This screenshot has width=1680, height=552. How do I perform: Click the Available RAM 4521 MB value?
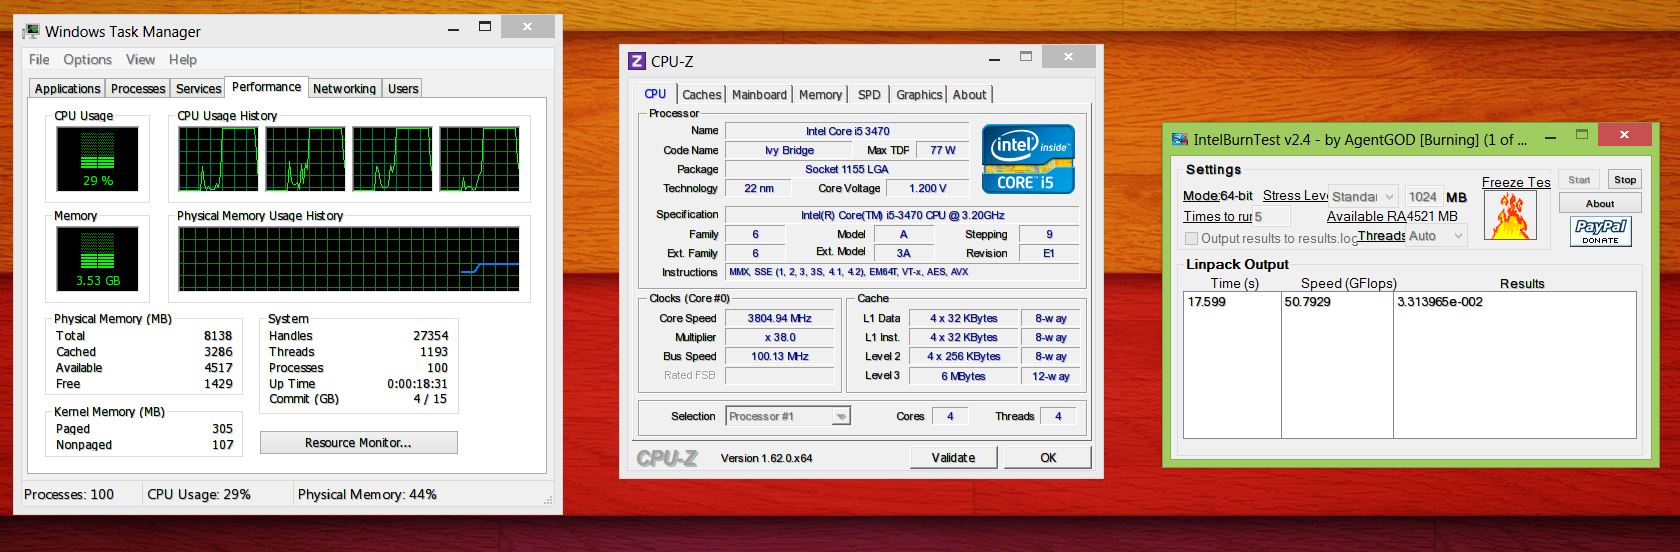pos(1432,216)
